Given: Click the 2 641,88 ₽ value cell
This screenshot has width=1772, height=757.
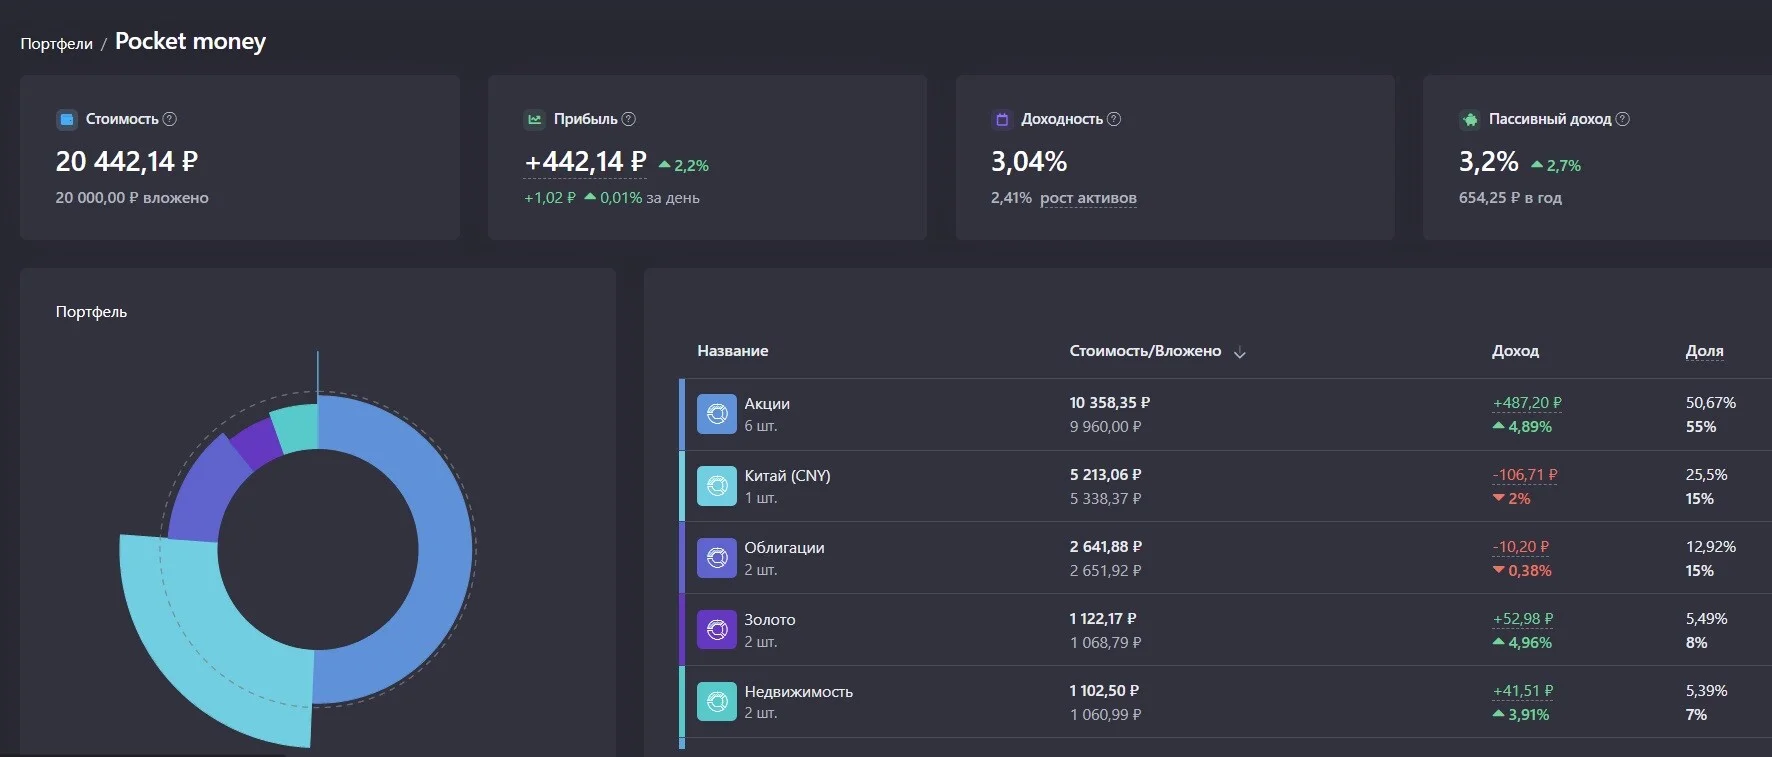Looking at the screenshot, I should click(x=1105, y=547).
